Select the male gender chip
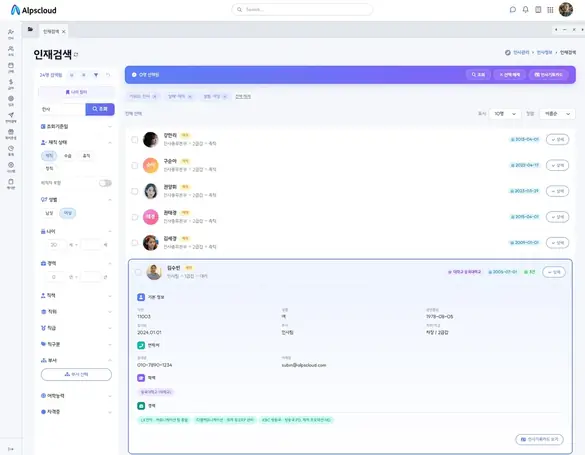The image size is (585, 455). coord(49,213)
